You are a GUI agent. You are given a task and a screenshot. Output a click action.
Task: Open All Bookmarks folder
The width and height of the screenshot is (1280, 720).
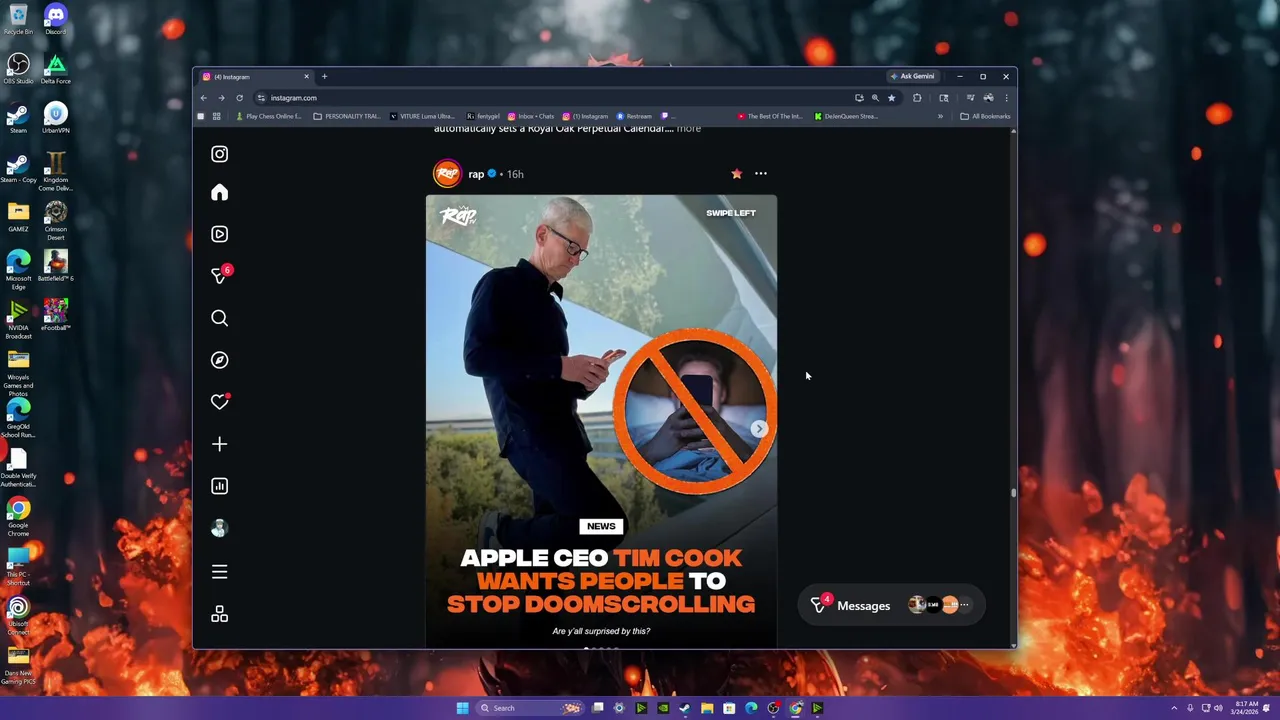(985, 116)
